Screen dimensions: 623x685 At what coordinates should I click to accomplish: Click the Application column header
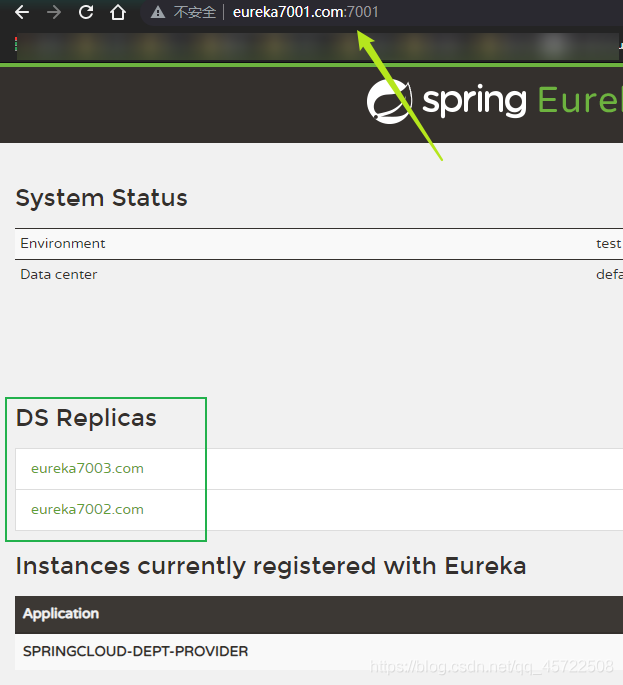(x=61, y=614)
